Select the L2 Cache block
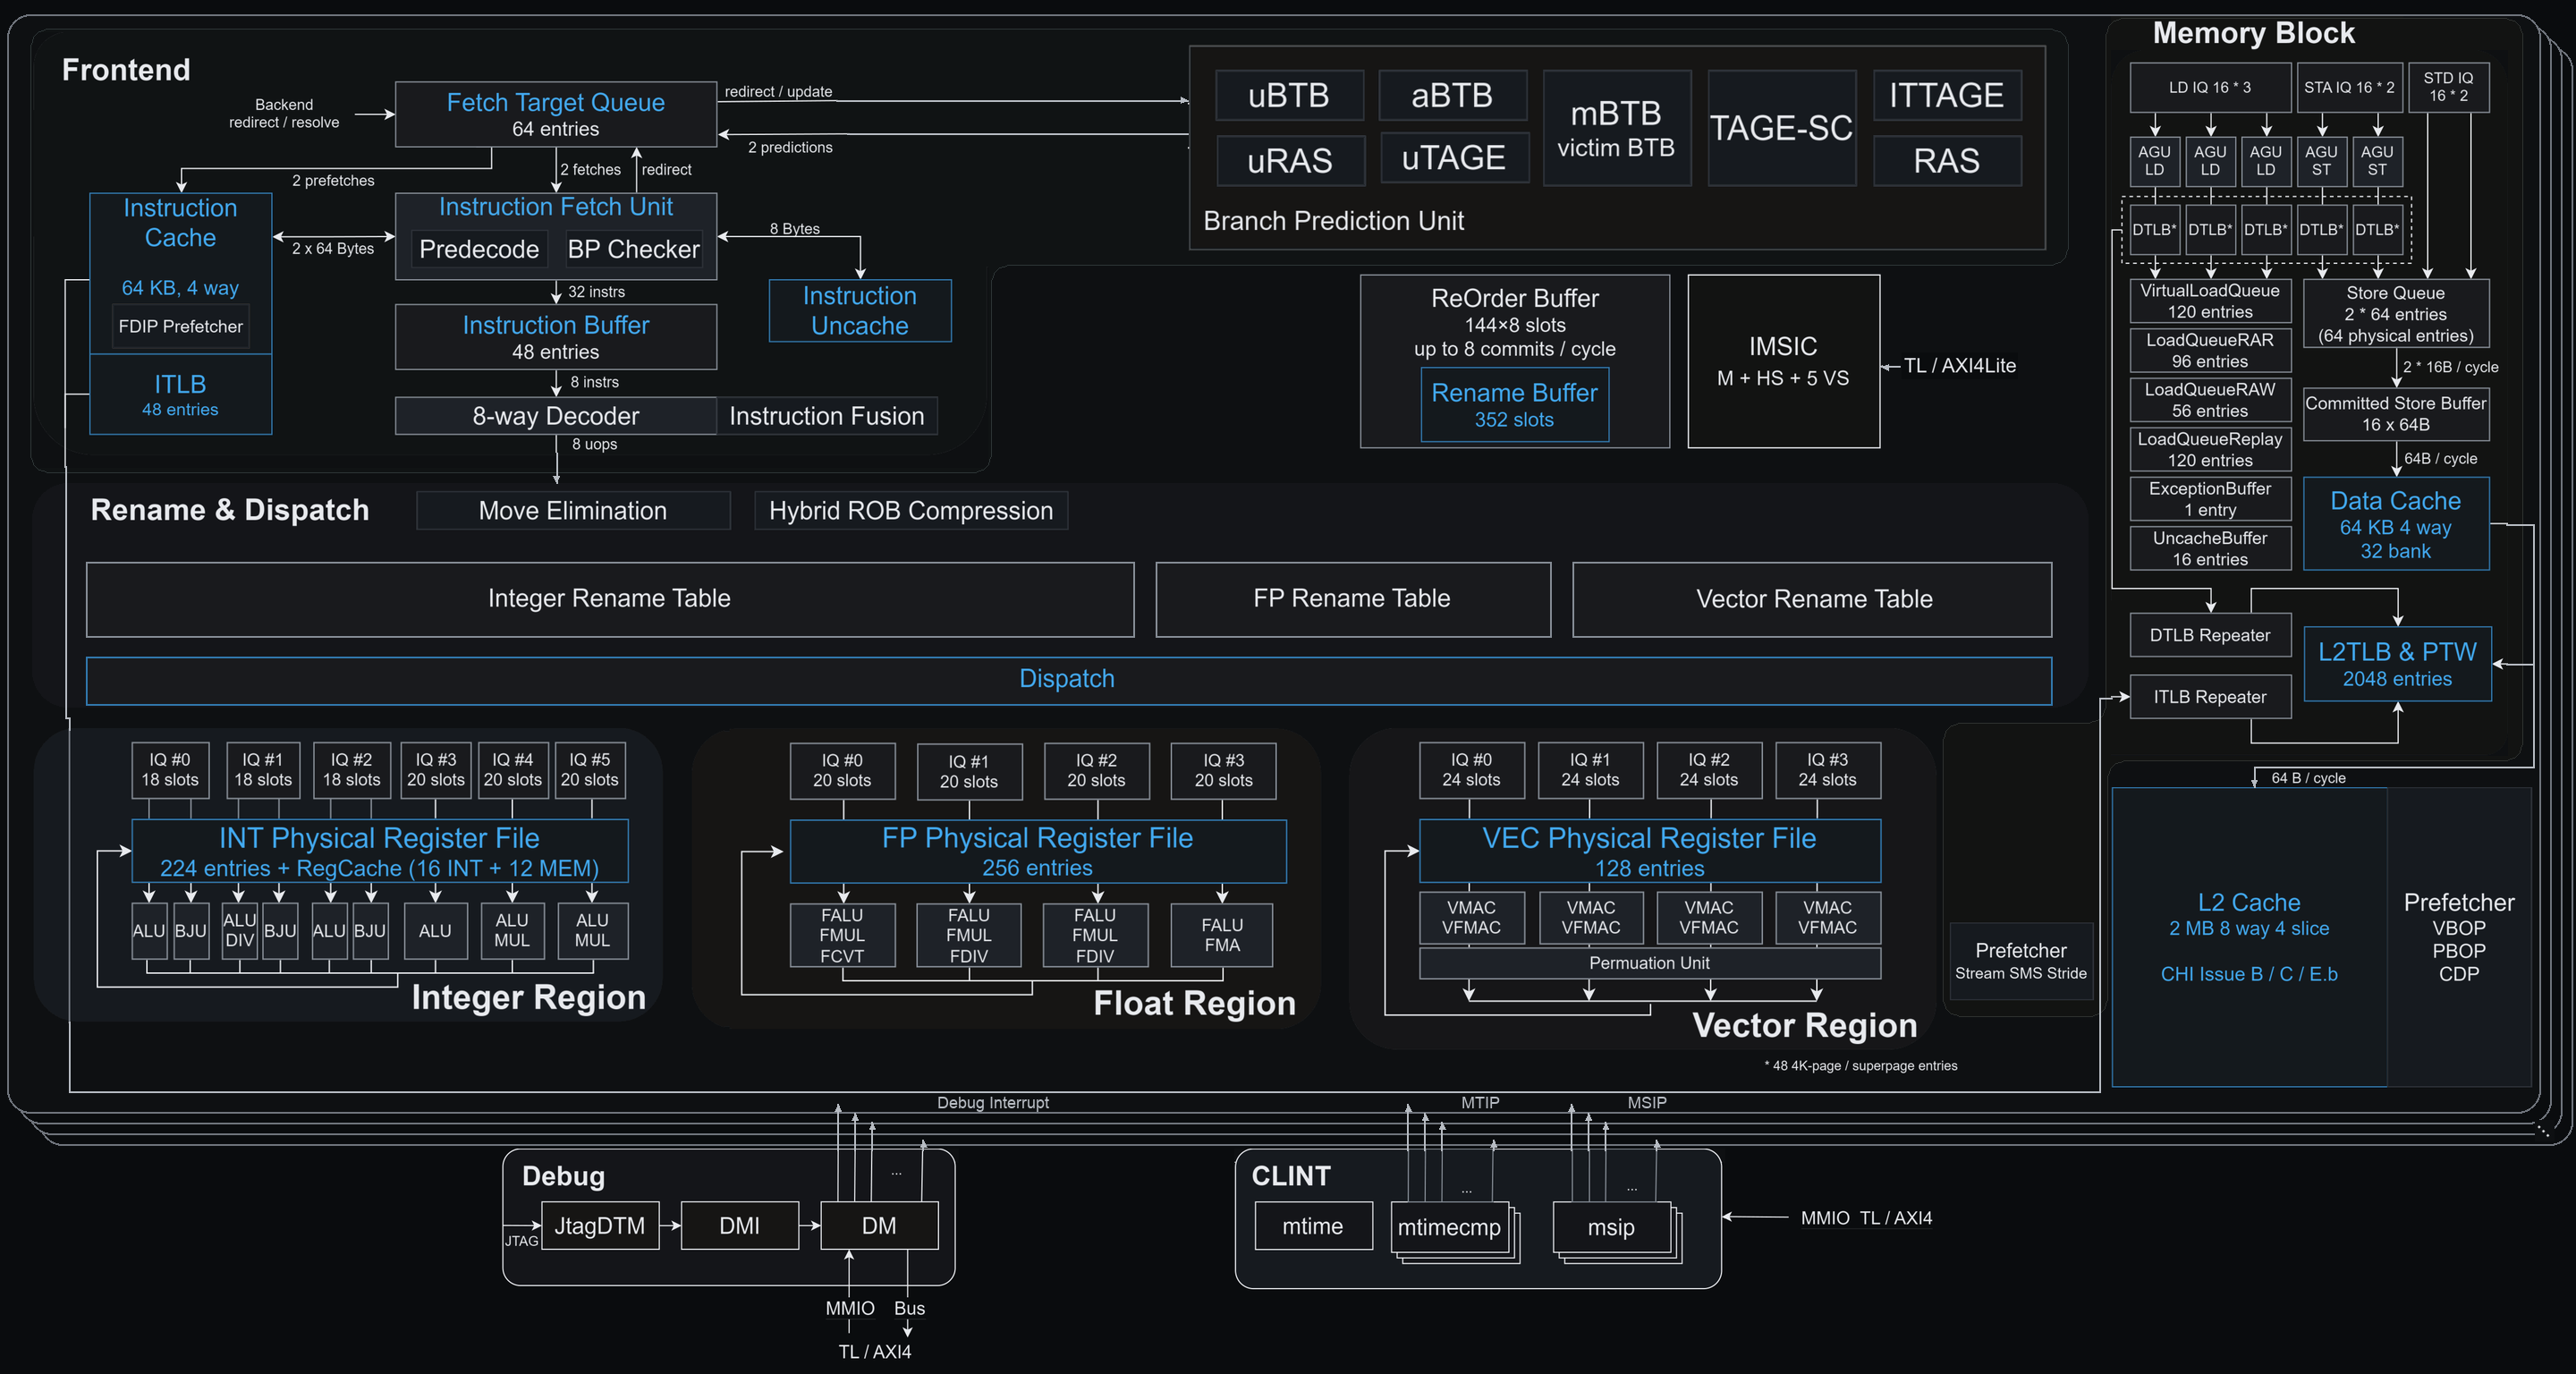2576x1374 pixels. pos(2249,937)
